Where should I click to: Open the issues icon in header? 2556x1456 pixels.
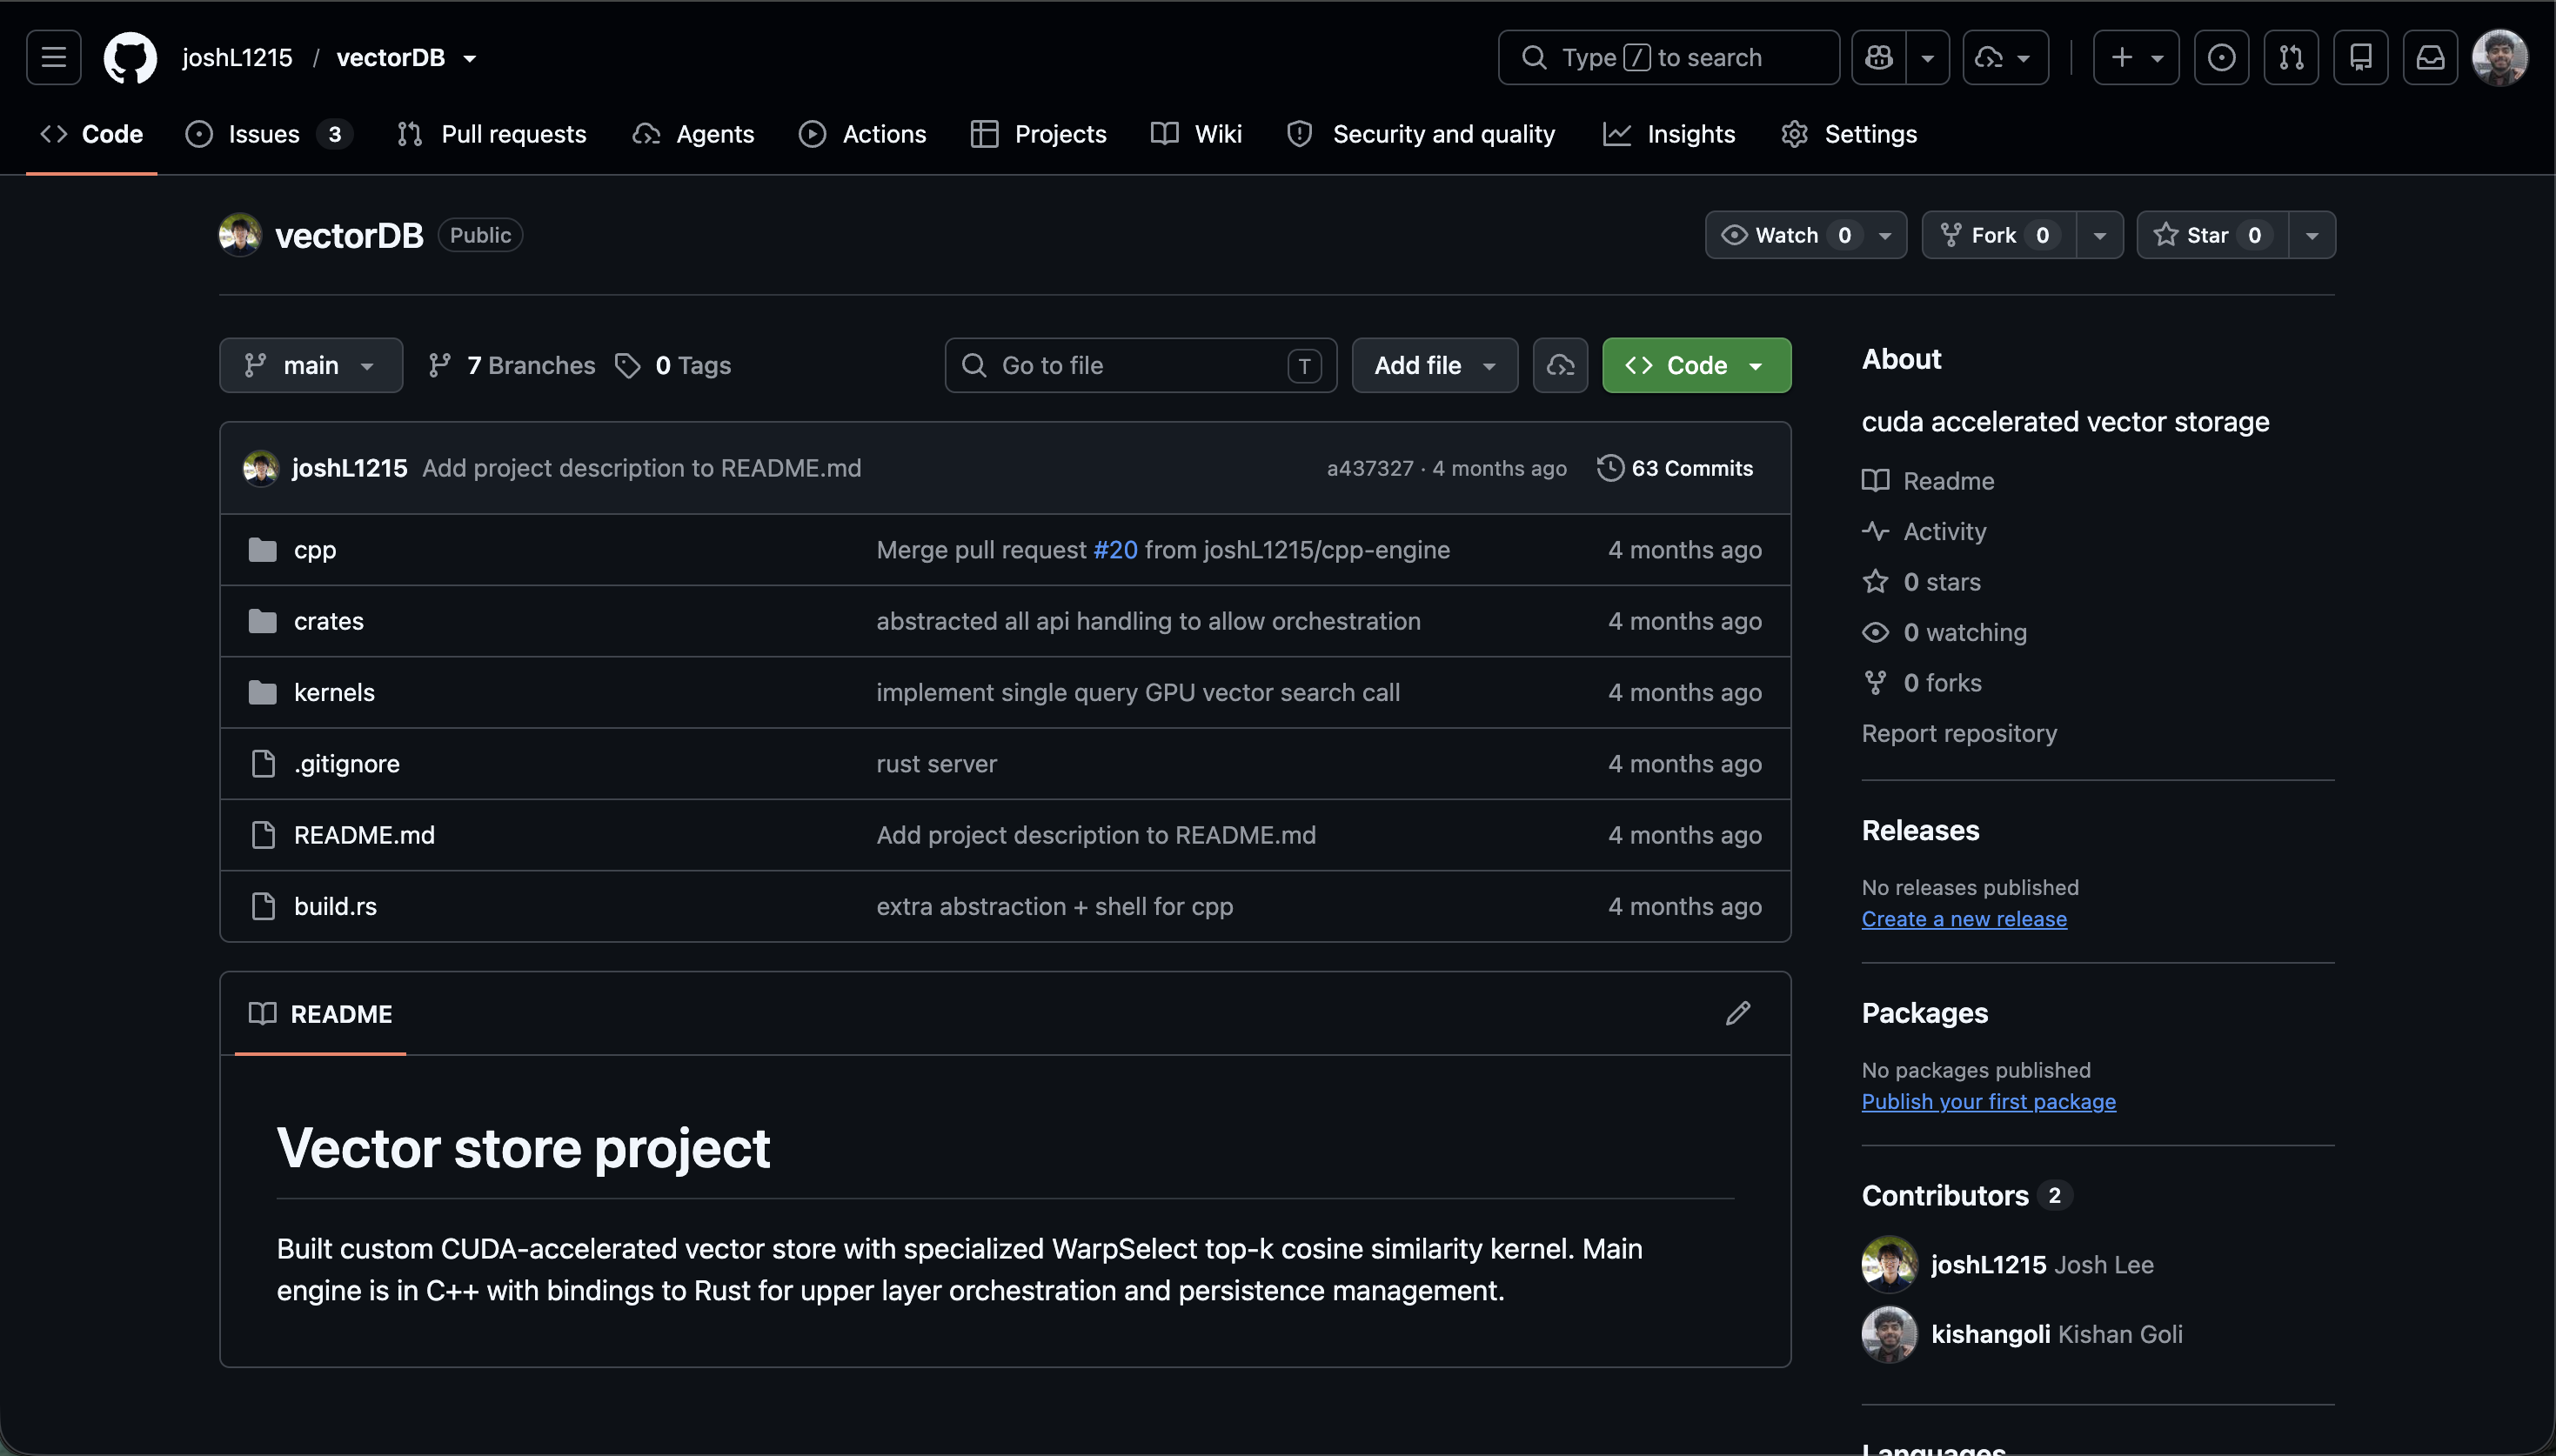click(x=2221, y=57)
